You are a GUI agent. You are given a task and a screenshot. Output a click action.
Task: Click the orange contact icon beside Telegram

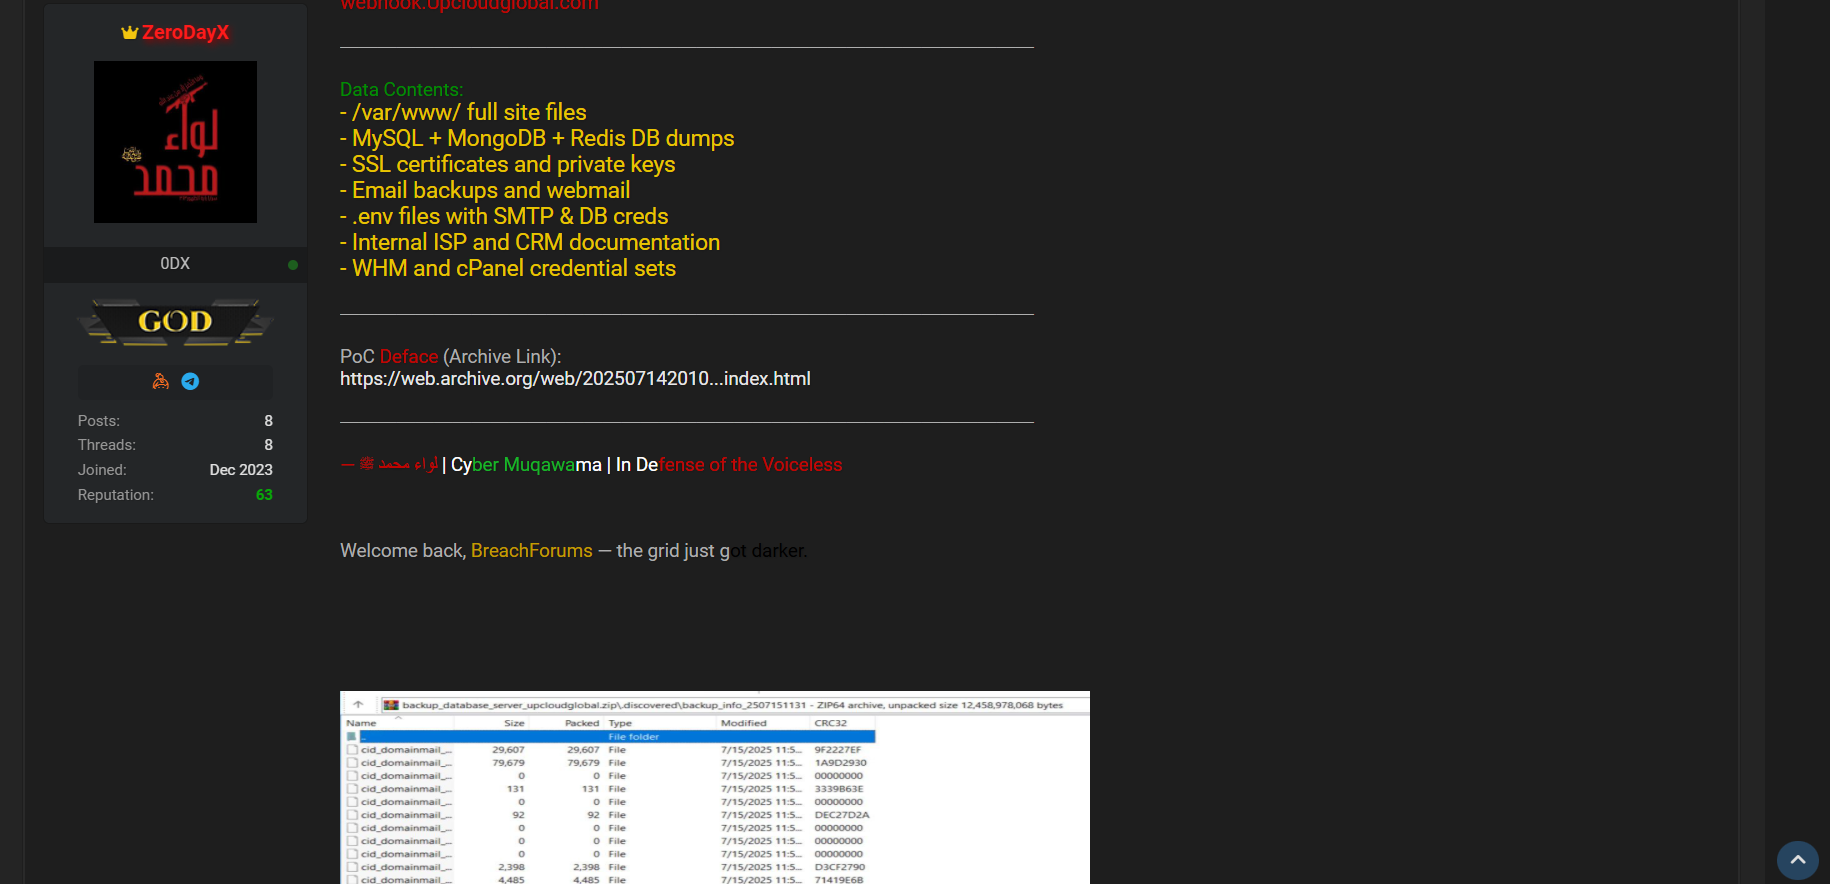click(x=160, y=381)
